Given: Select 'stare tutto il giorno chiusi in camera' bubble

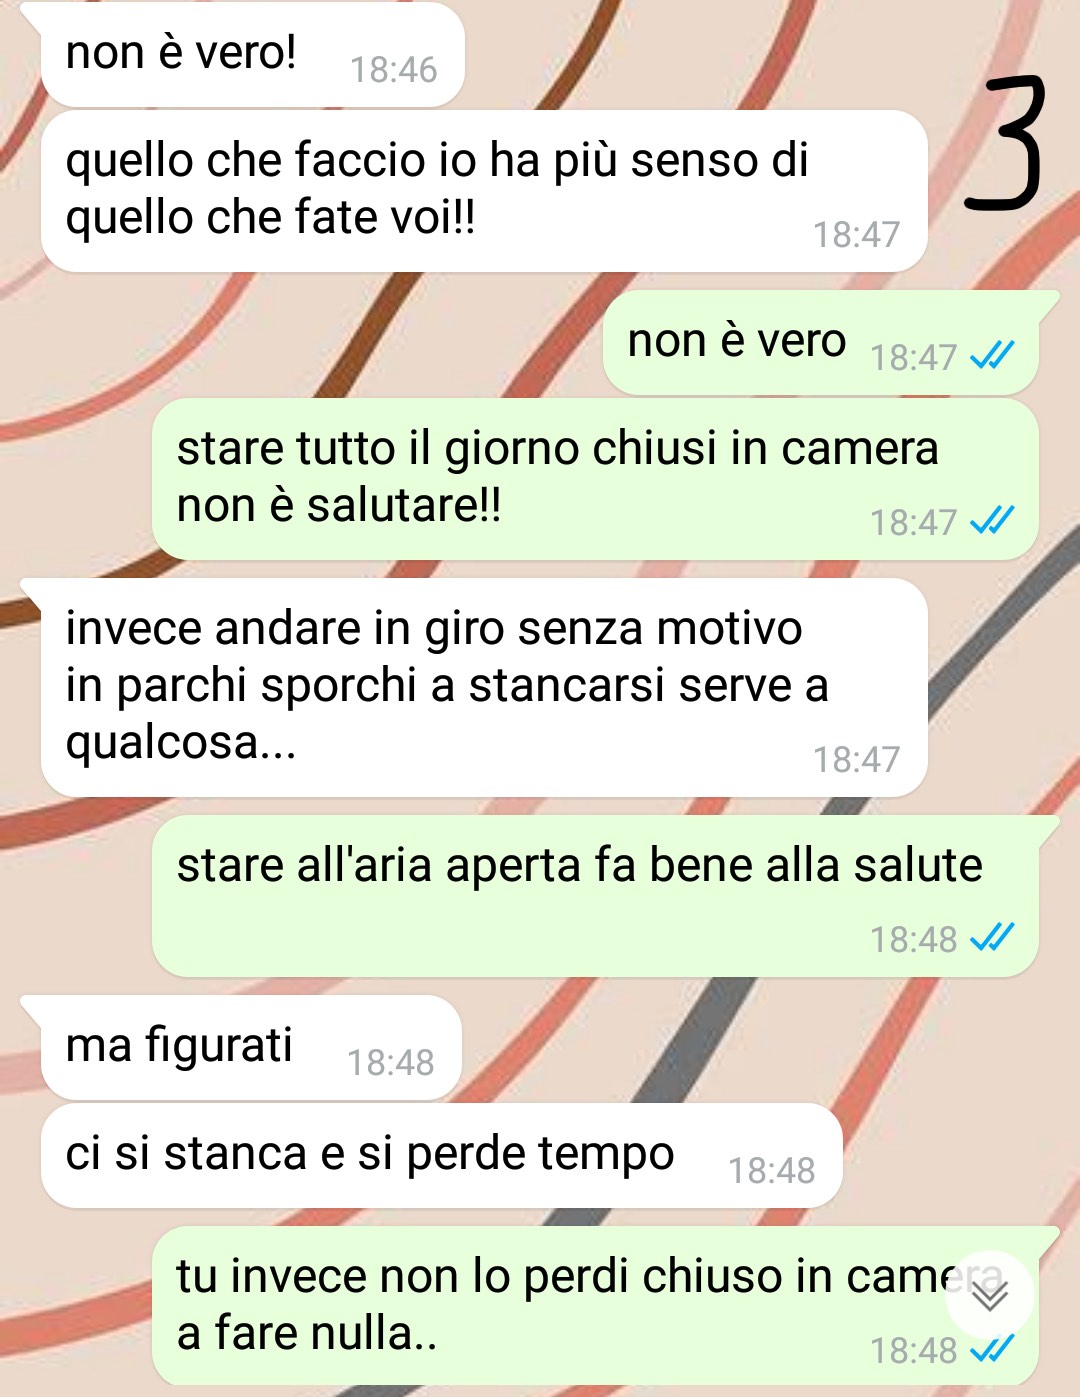Looking at the screenshot, I should pos(595,479).
